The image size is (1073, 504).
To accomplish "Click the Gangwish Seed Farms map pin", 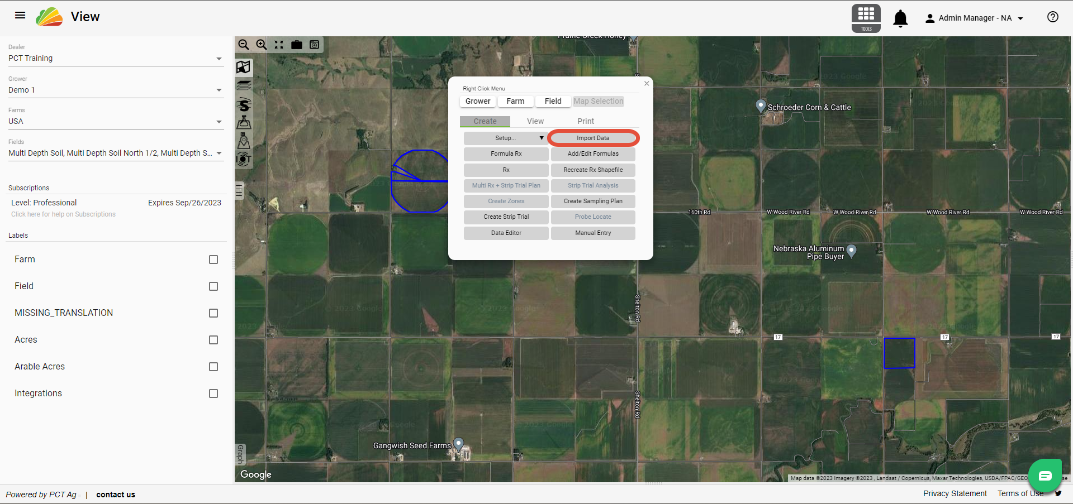I will point(459,445).
